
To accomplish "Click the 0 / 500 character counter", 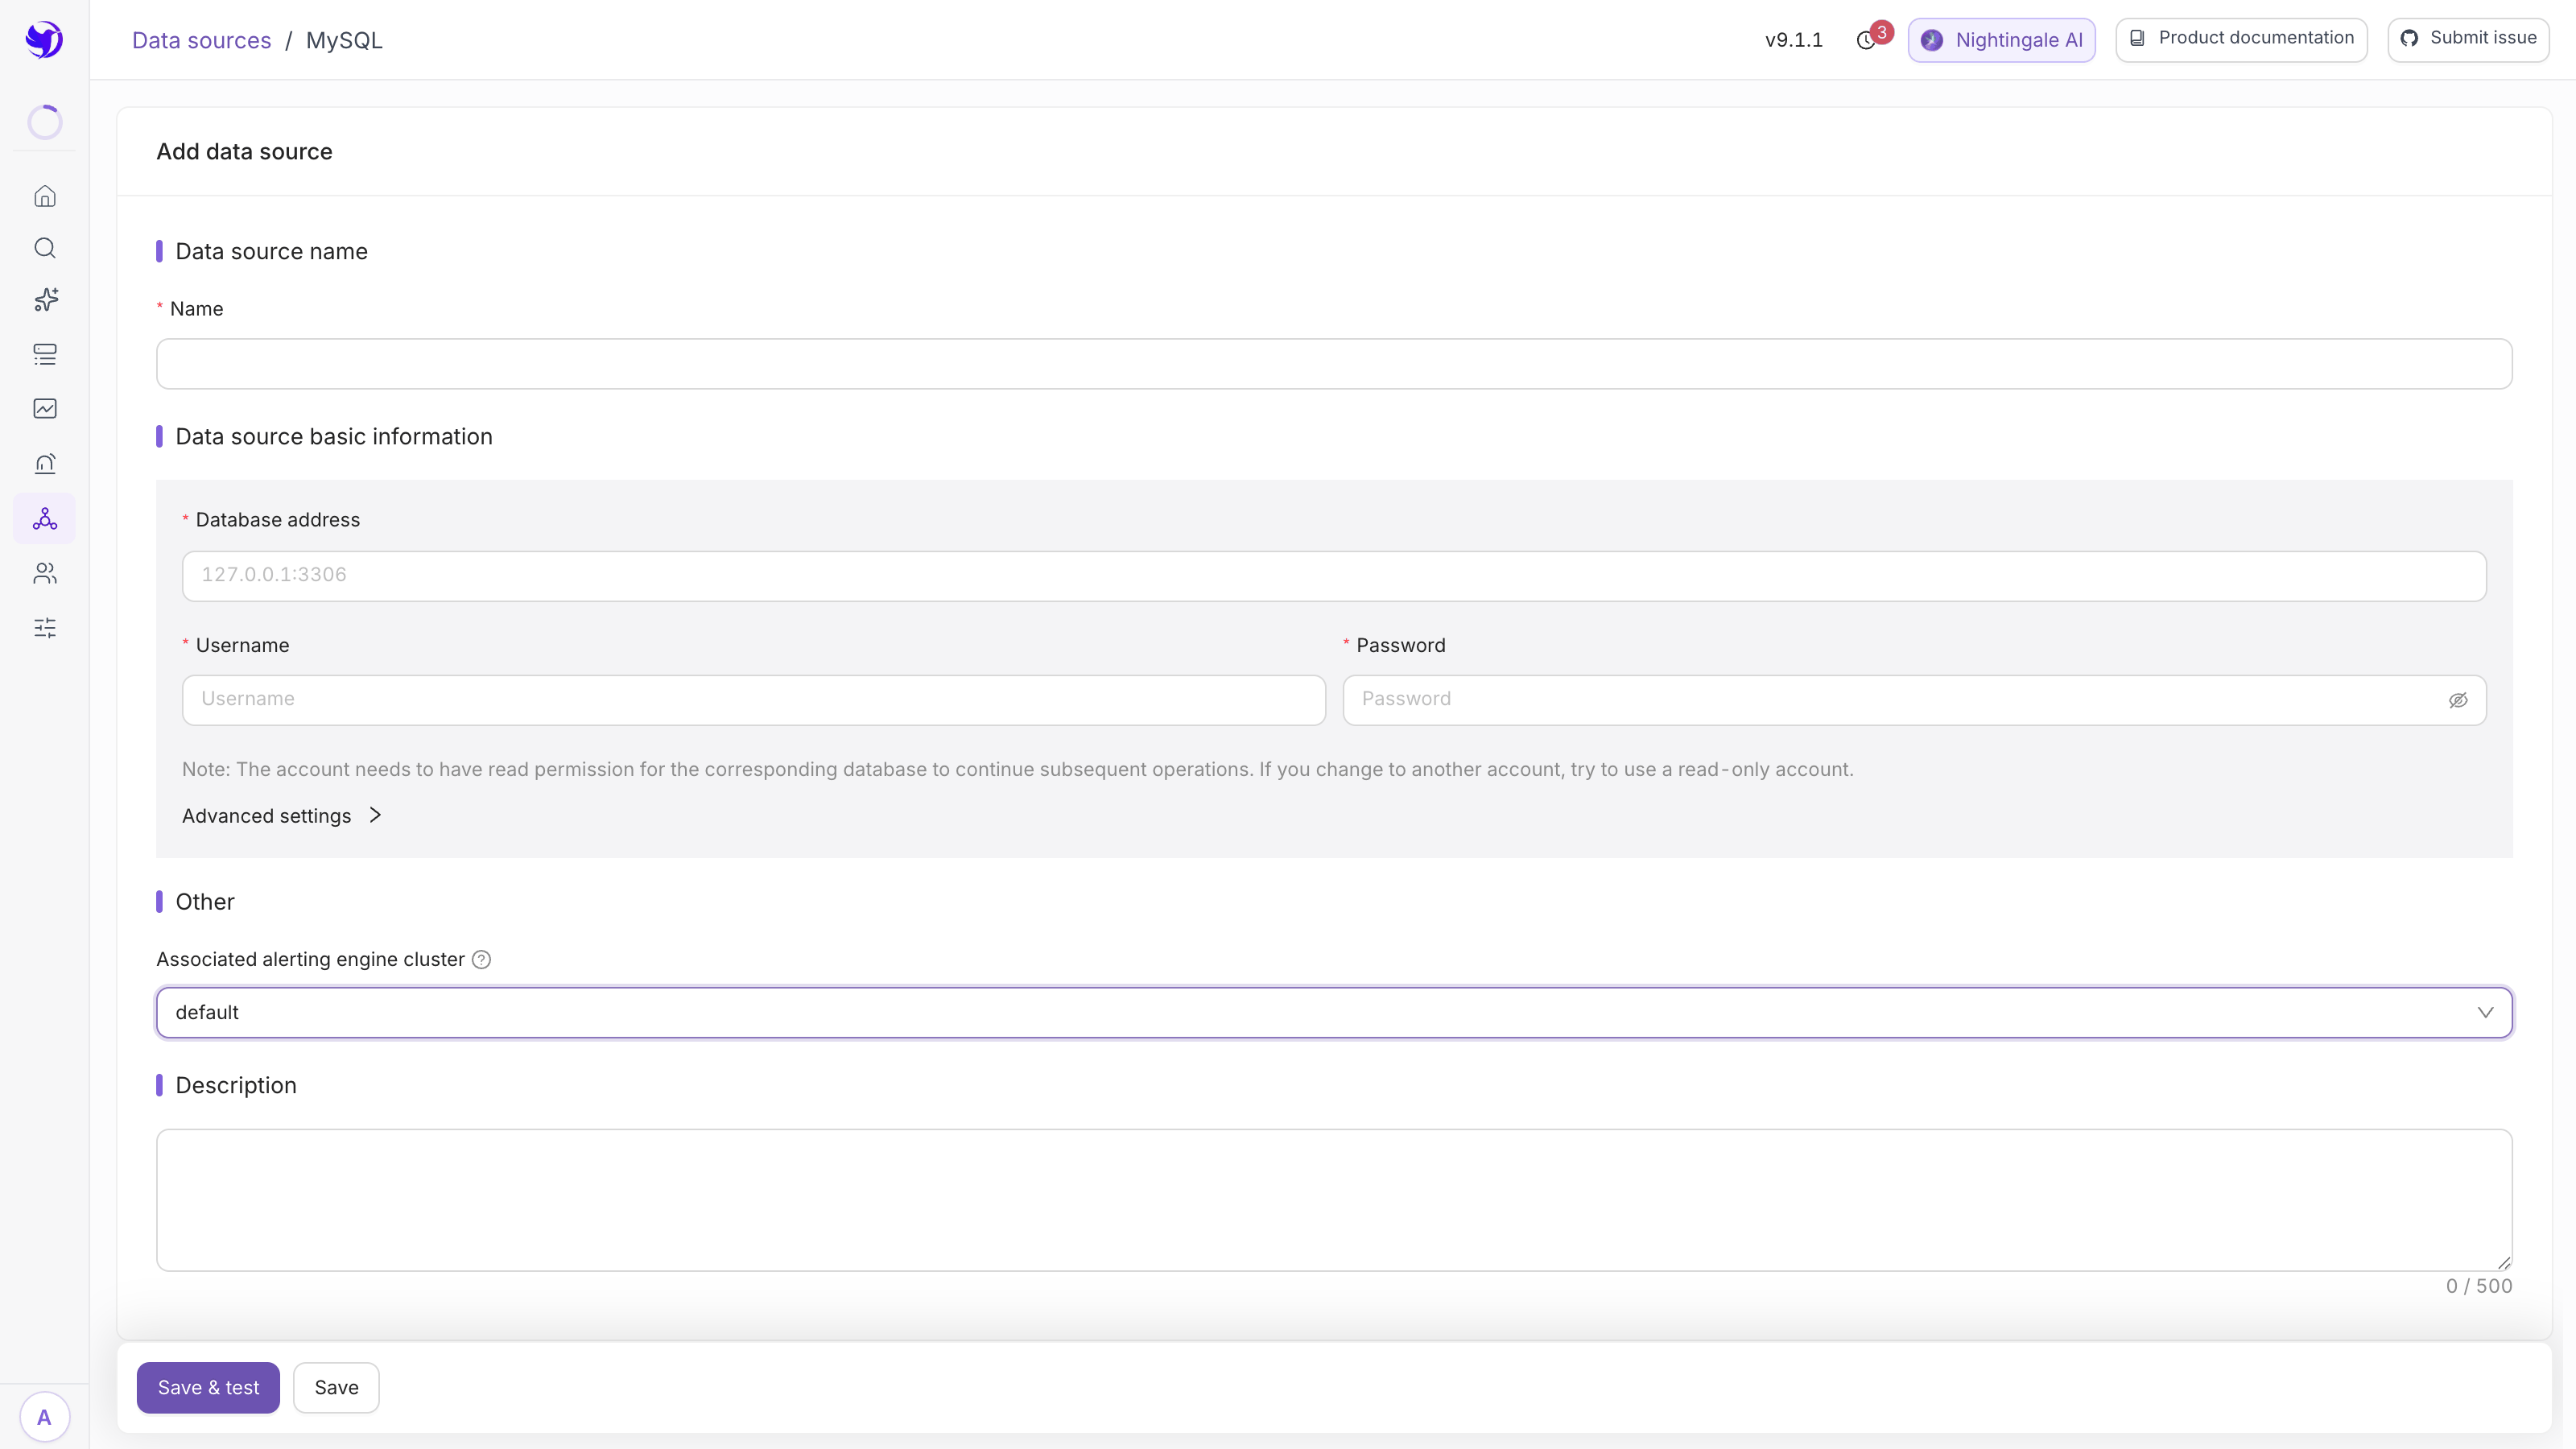I will coord(2479,1286).
